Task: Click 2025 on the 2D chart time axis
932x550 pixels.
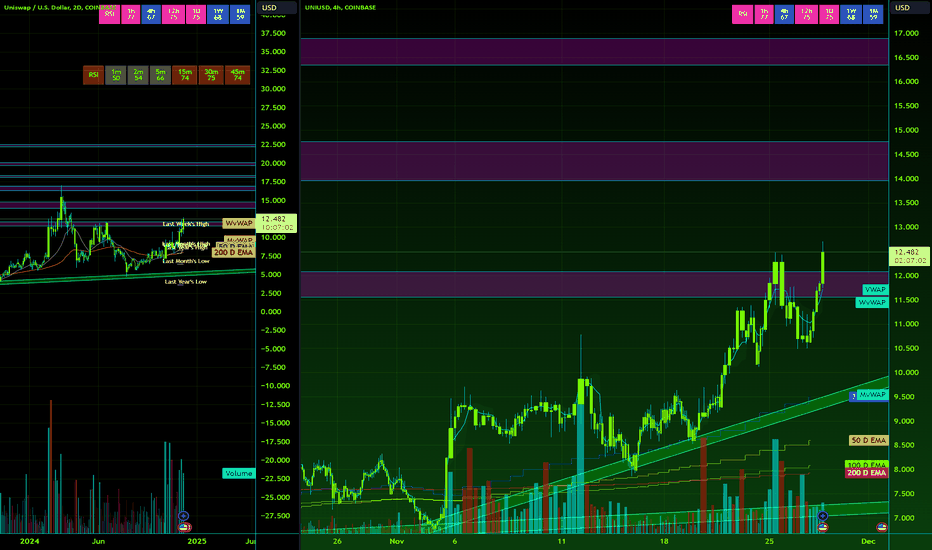Action: tap(197, 541)
